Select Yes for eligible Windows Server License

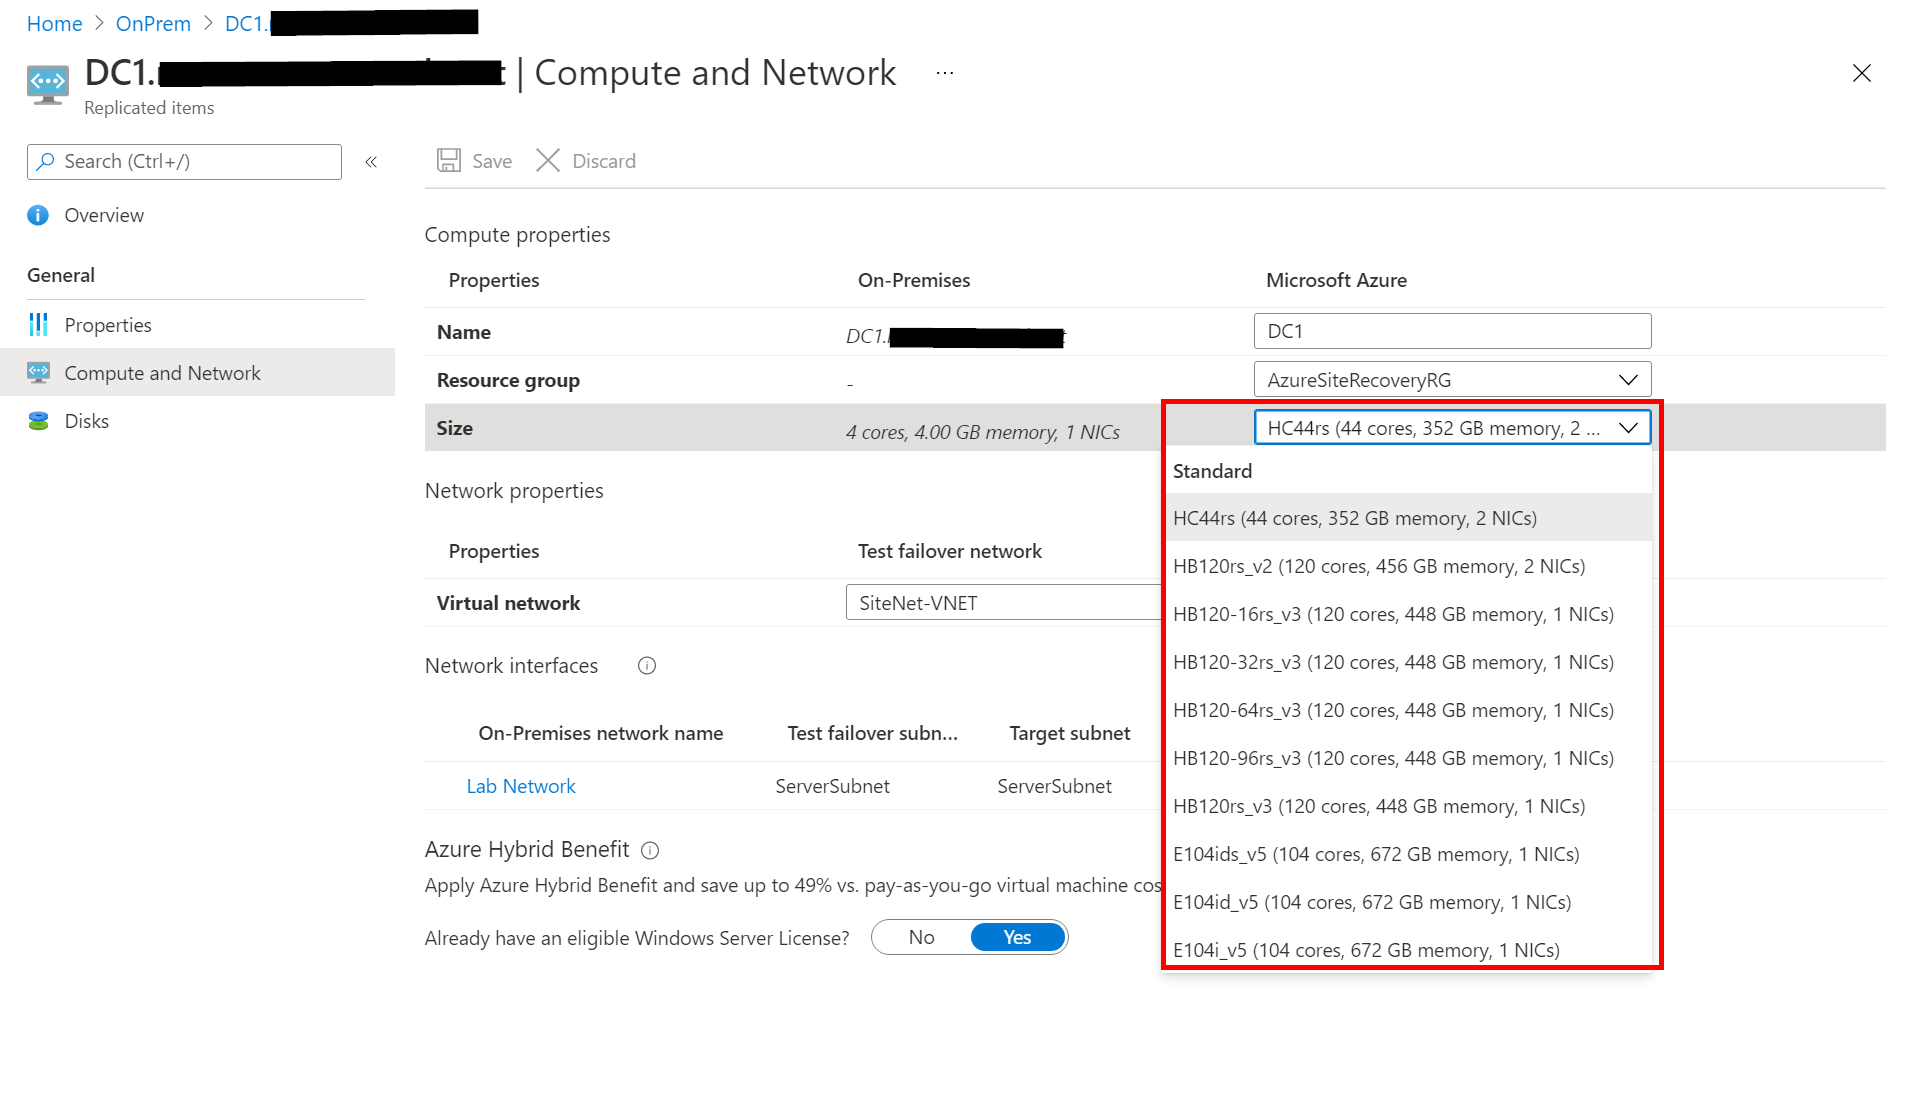click(1016, 936)
